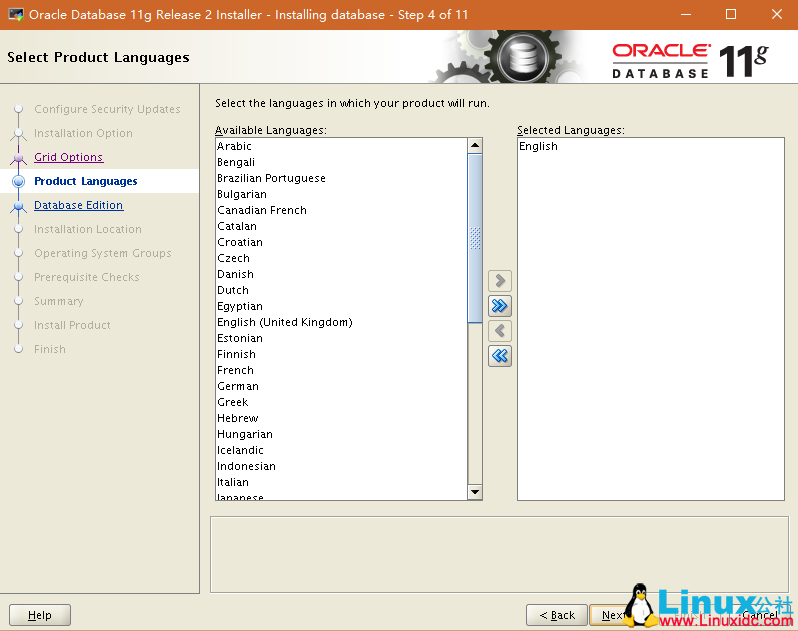Select Egyptian in Available Languages

341,306
